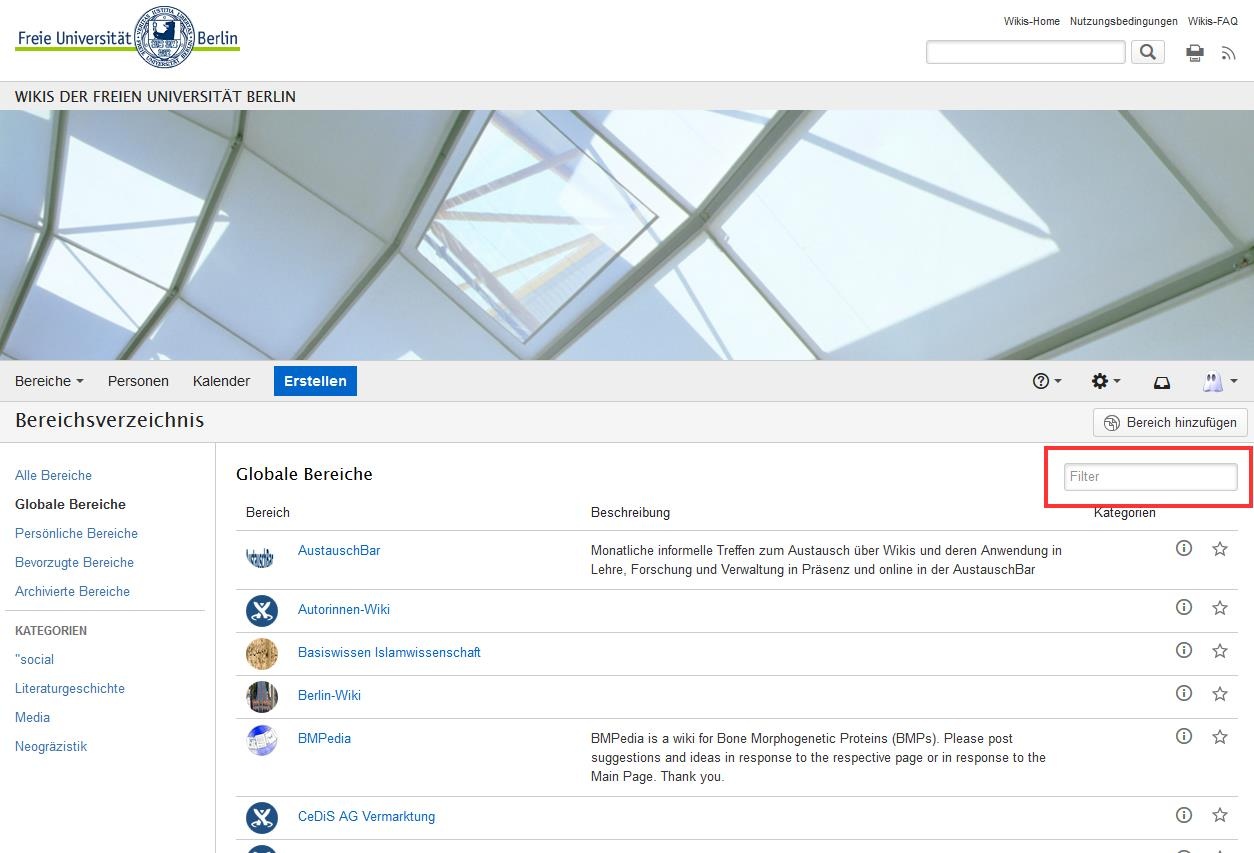
Task: Click the Bereich column header
Action: 268,512
